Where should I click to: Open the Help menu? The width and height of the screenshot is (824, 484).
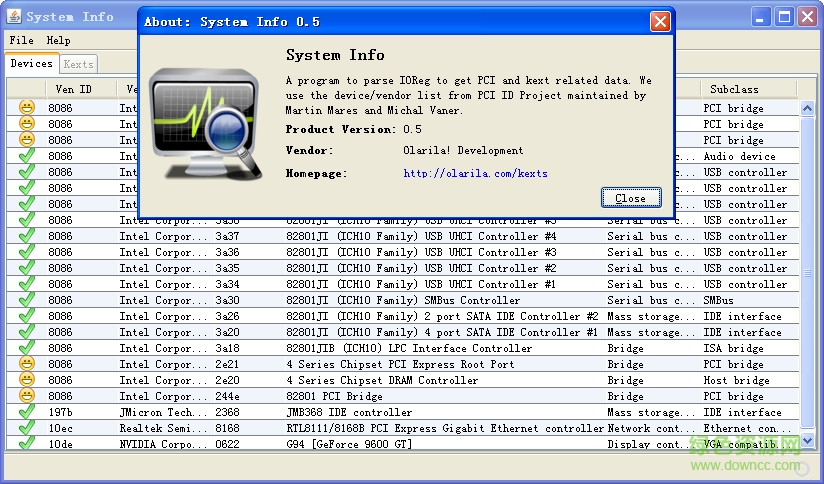pyautogui.click(x=58, y=40)
